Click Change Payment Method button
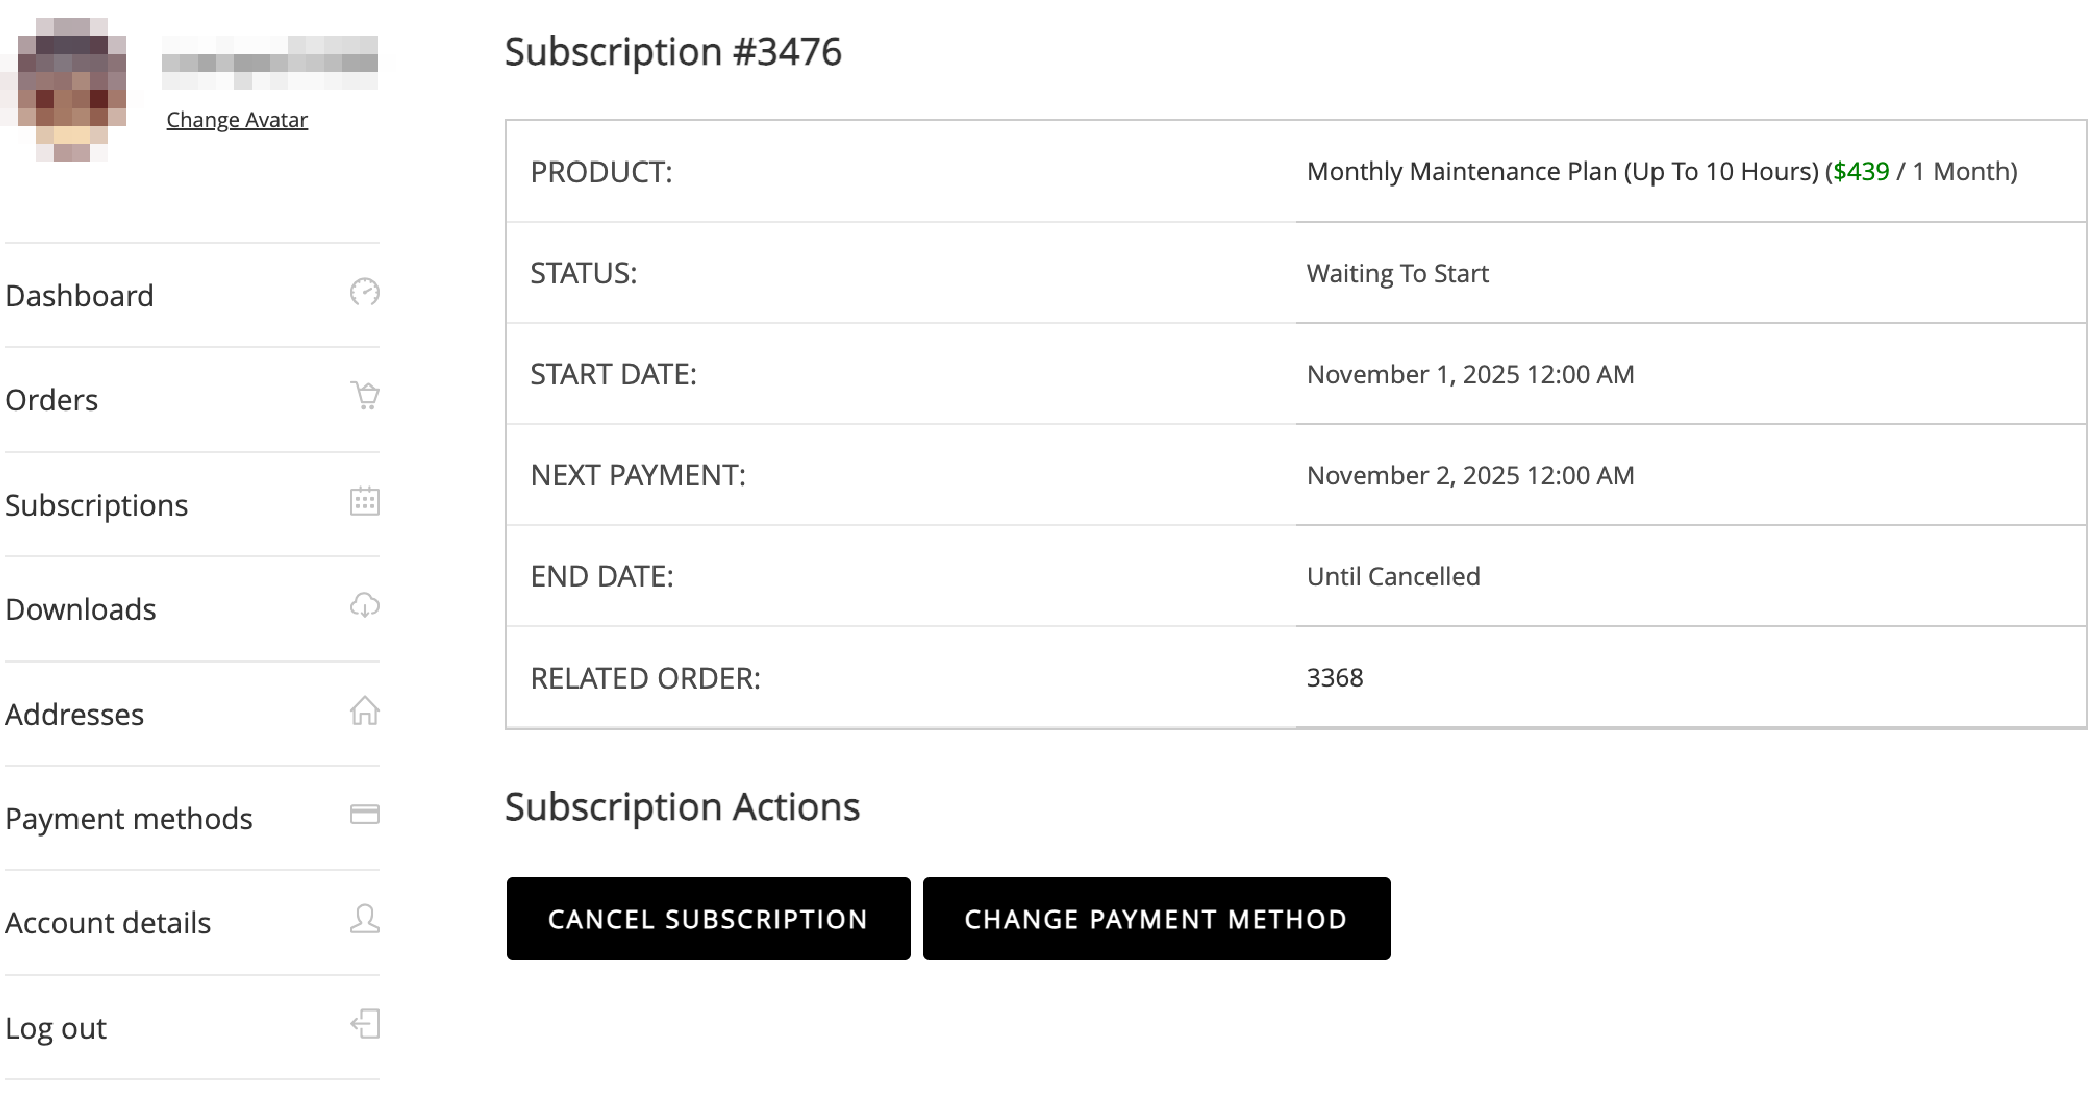The width and height of the screenshot is (2095, 1108). 1156,919
